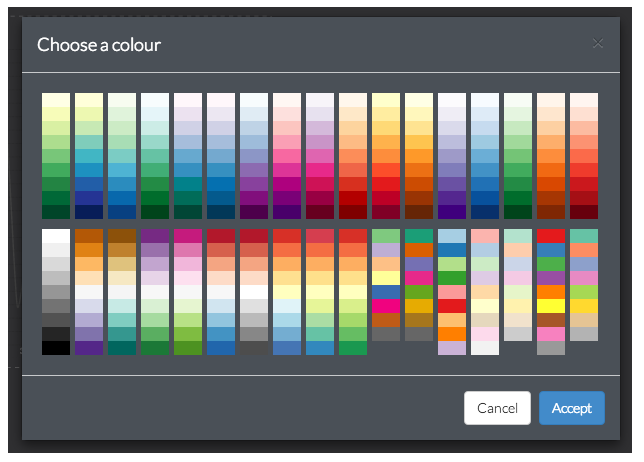Choose the dark teal bottom of brown-teal palette
Viewport: 644px width, 462px height.
click(122, 348)
